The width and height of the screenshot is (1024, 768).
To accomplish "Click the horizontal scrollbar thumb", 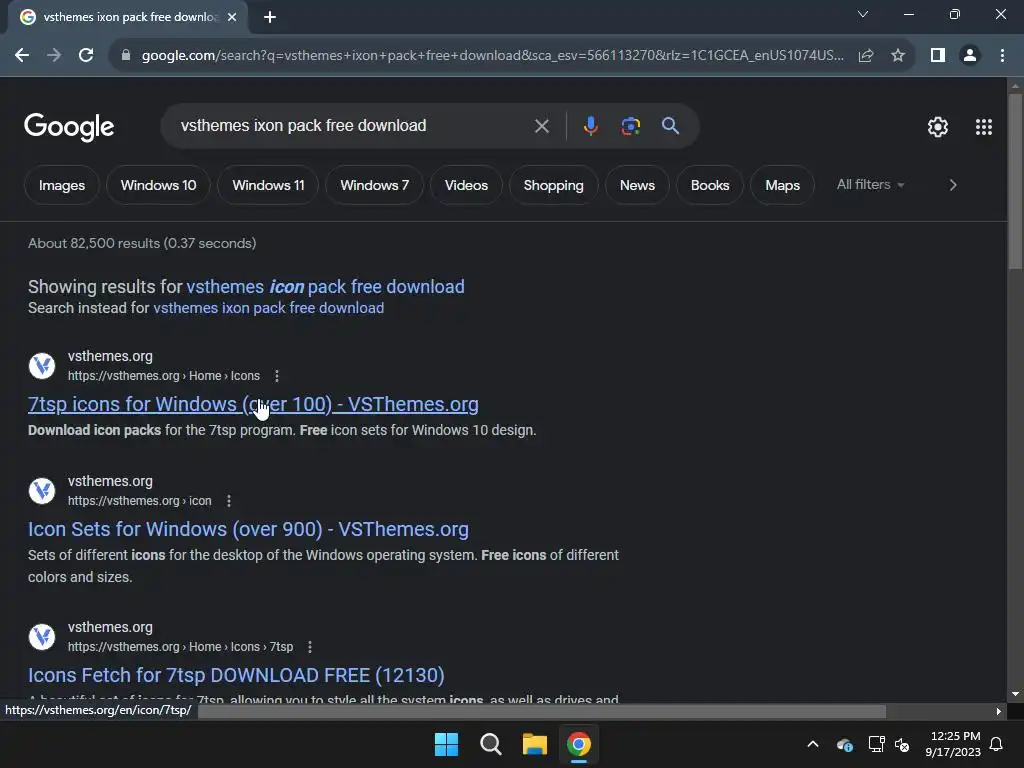I will (x=542, y=711).
